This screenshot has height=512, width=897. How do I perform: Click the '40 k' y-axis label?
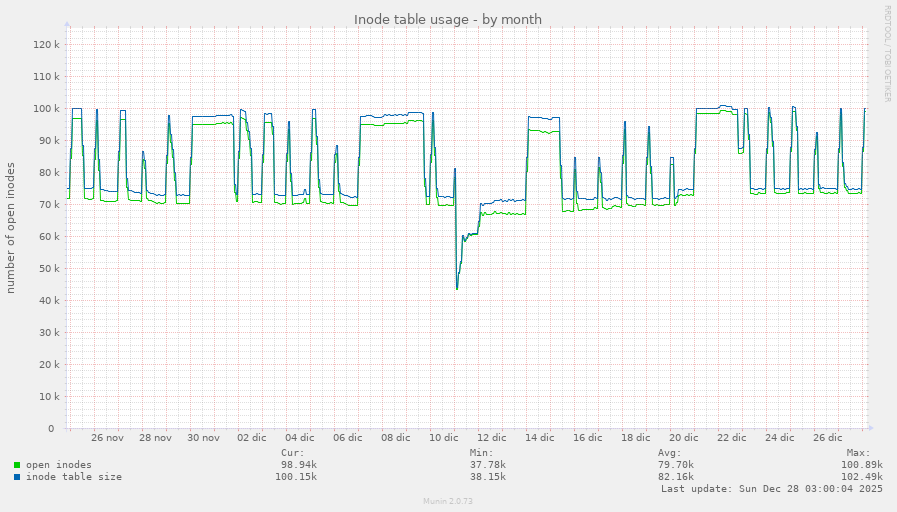49,301
